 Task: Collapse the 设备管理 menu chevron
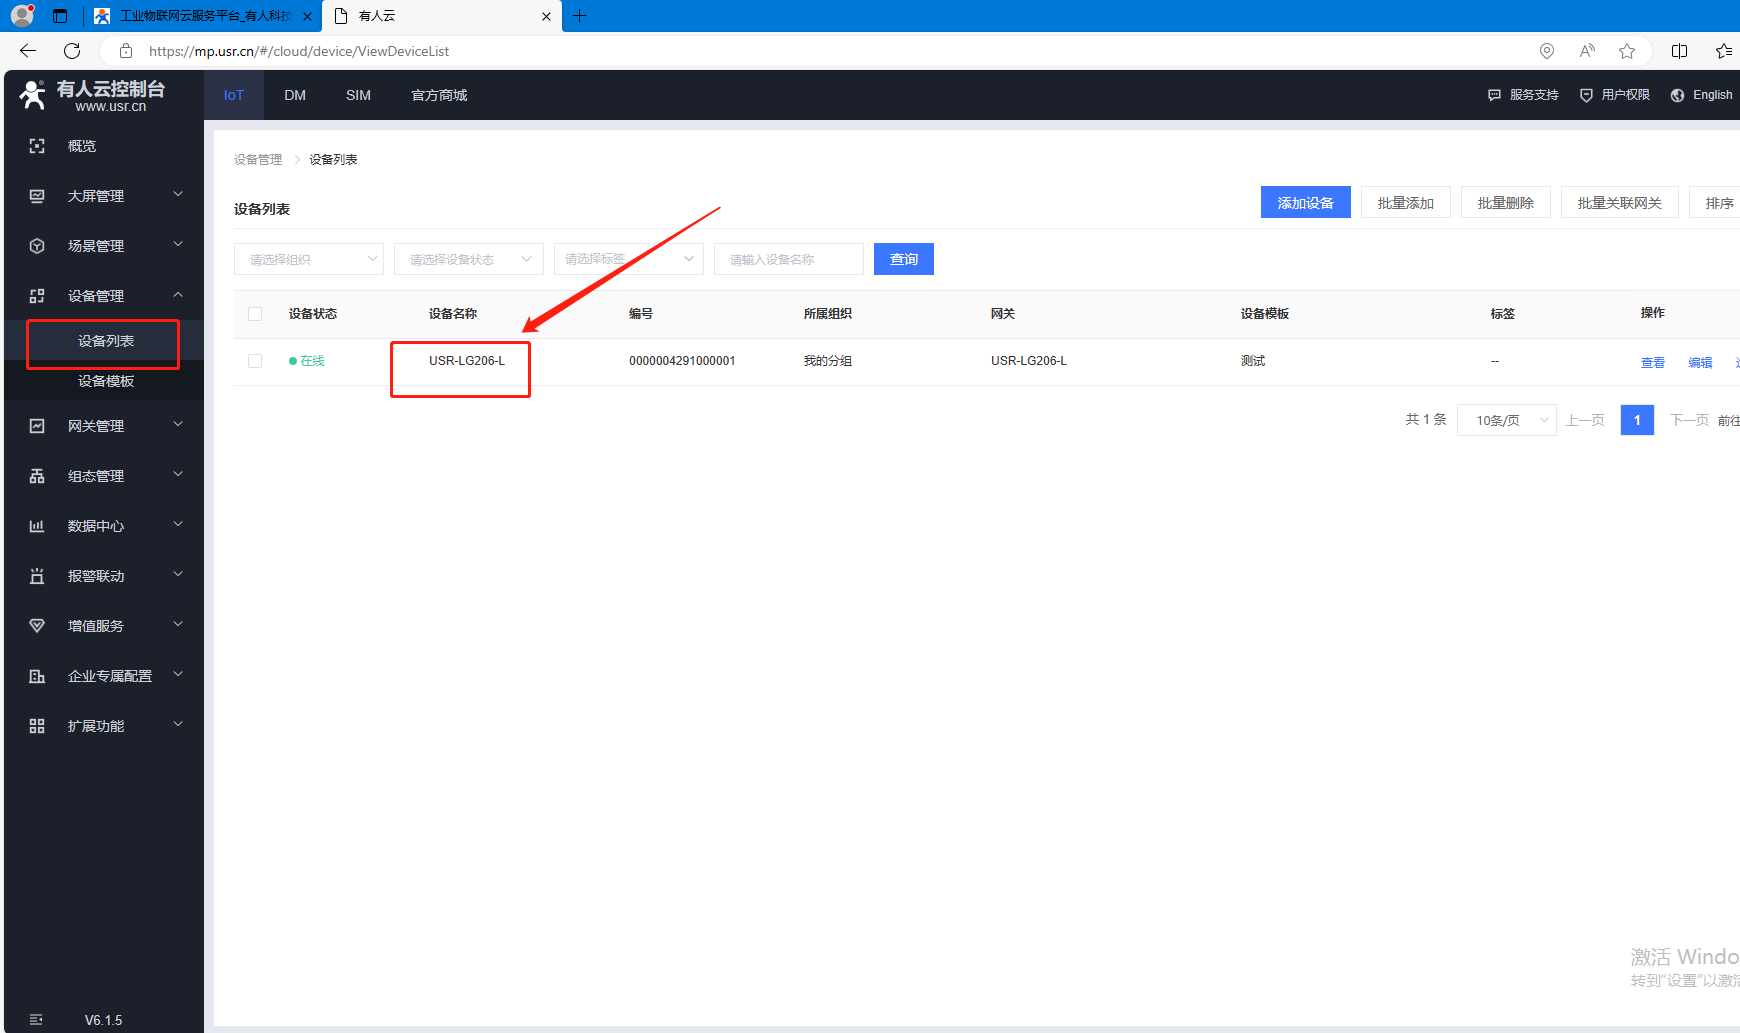pos(178,294)
